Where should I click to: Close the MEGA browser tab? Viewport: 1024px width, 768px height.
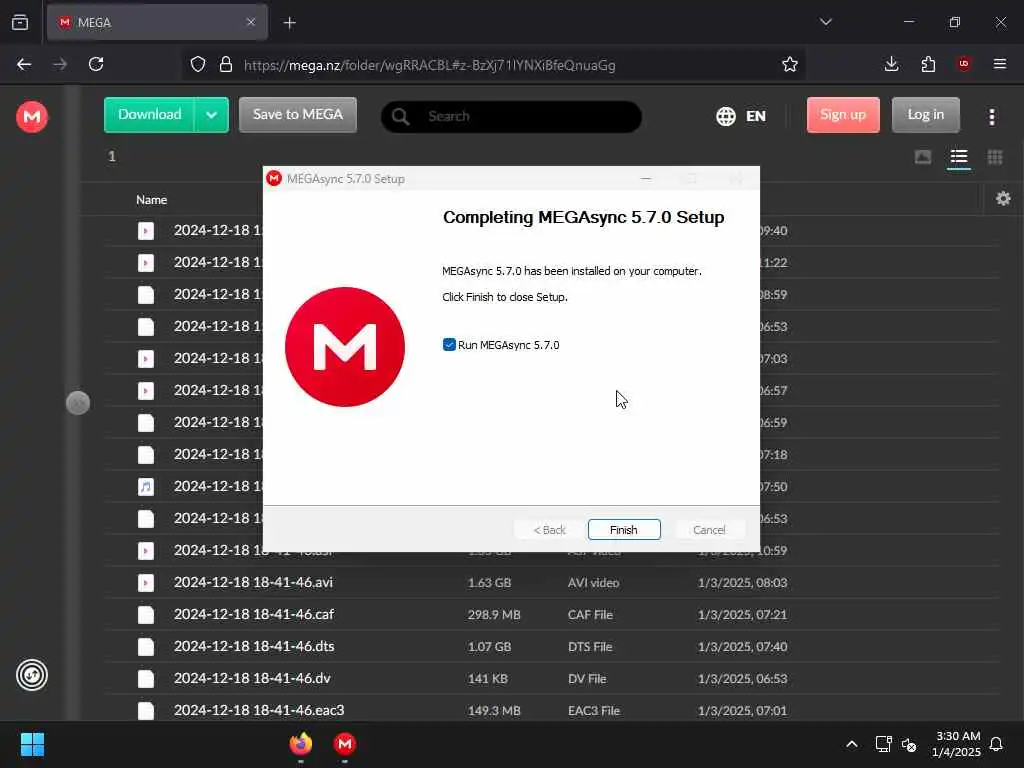tap(251, 22)
